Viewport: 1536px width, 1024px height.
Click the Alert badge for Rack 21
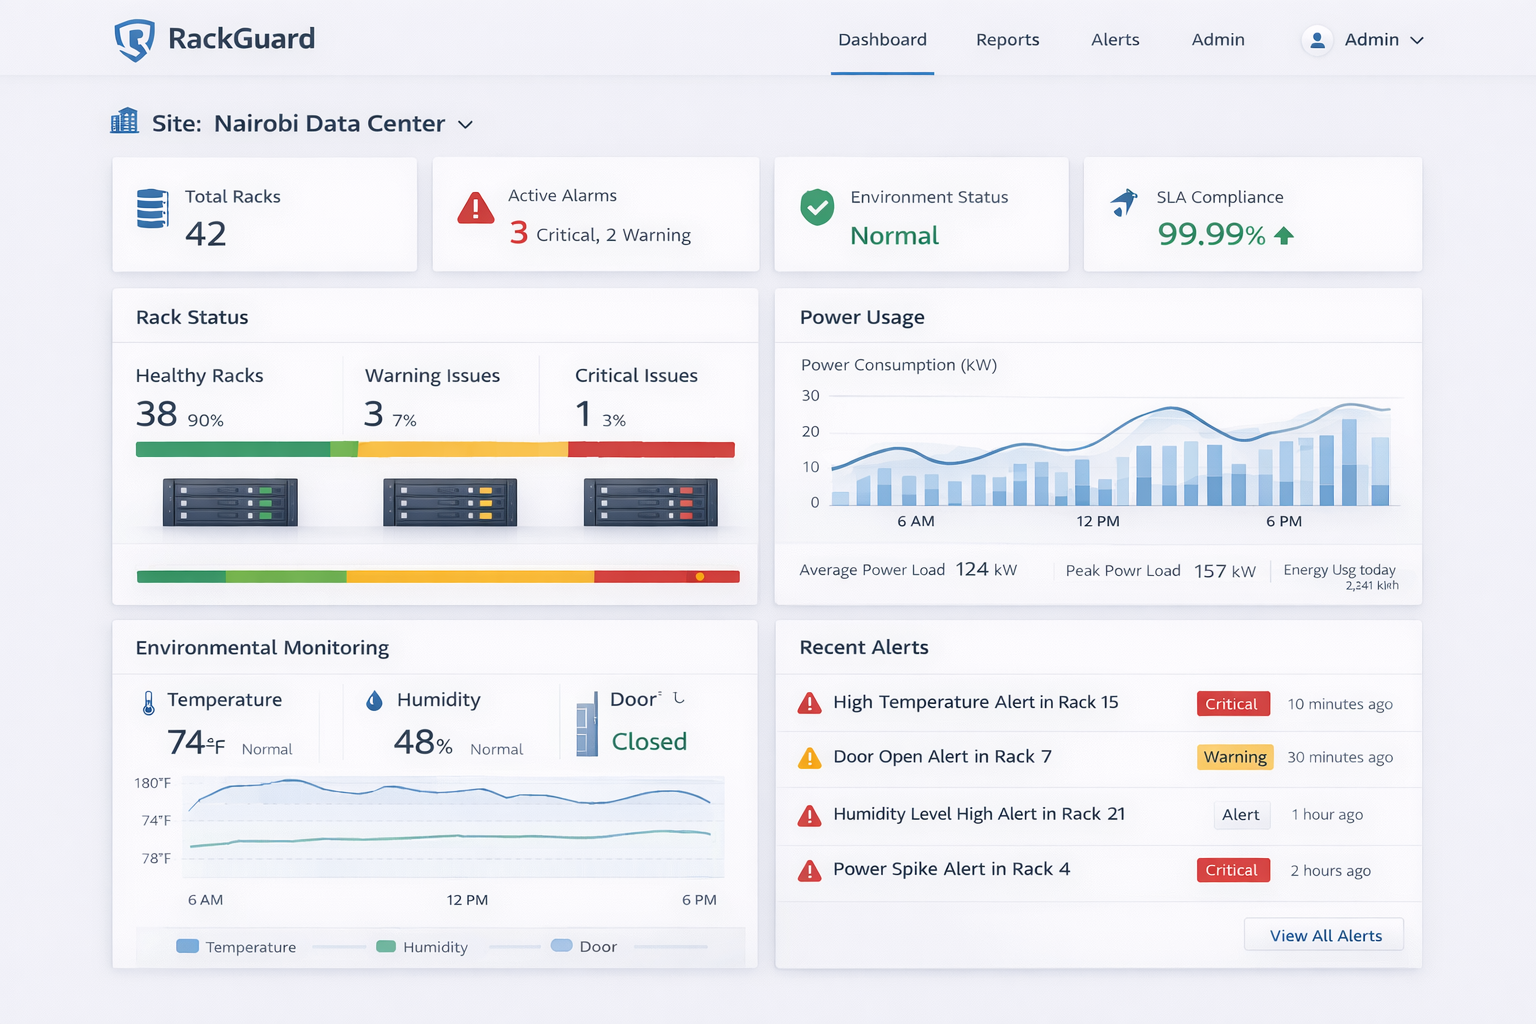click(1241, 815)
